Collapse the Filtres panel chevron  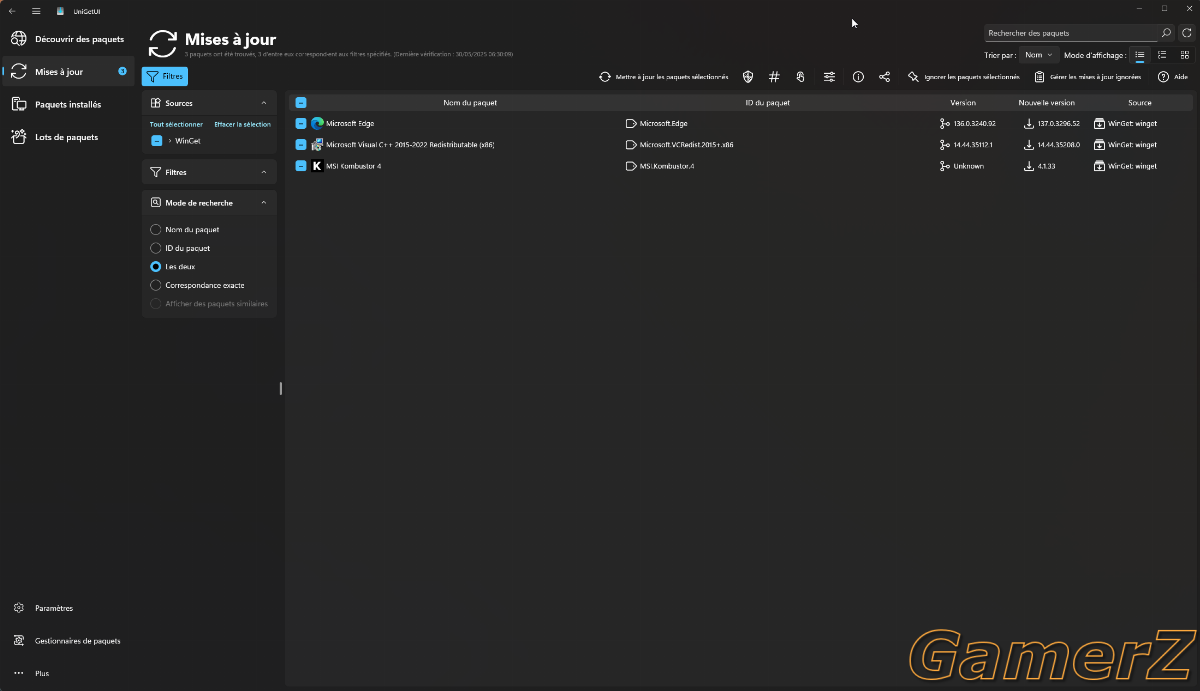pyautogui.click(x=264, y=172)
